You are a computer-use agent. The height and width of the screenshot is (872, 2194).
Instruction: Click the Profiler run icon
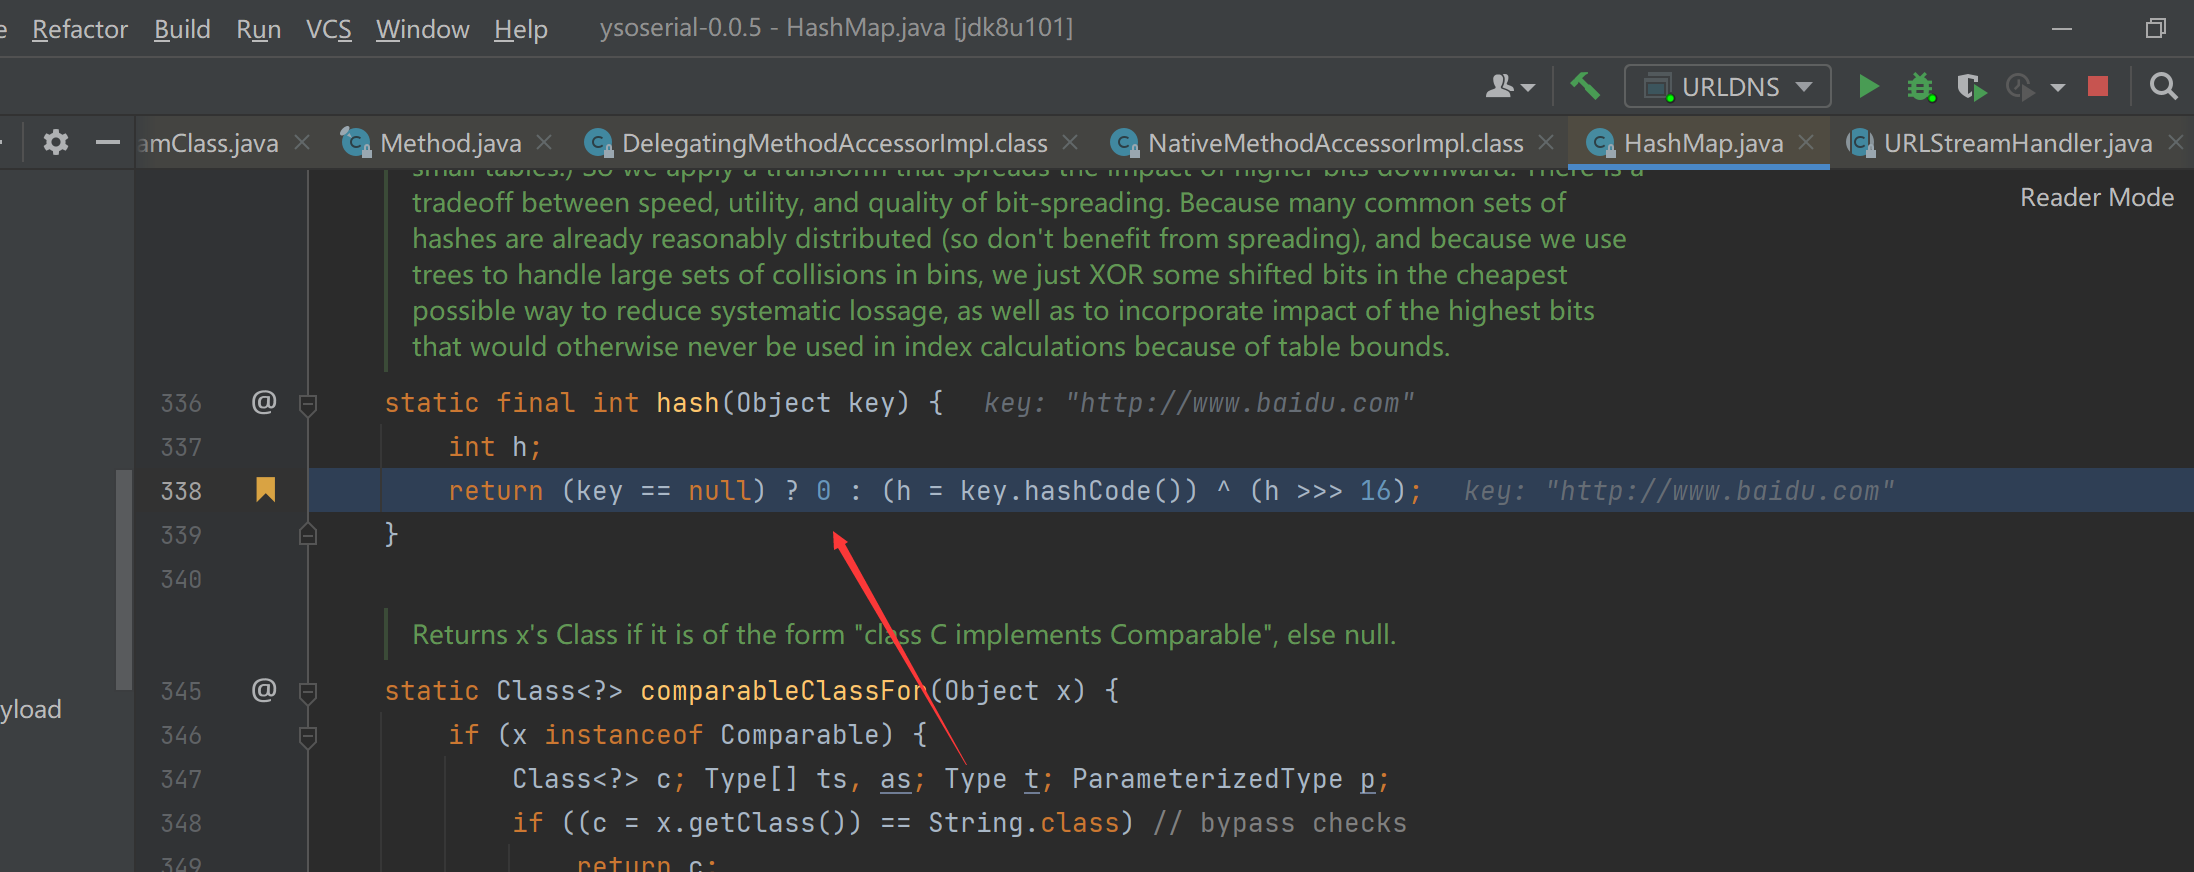pyautogui.click(x=2020, y=87)
